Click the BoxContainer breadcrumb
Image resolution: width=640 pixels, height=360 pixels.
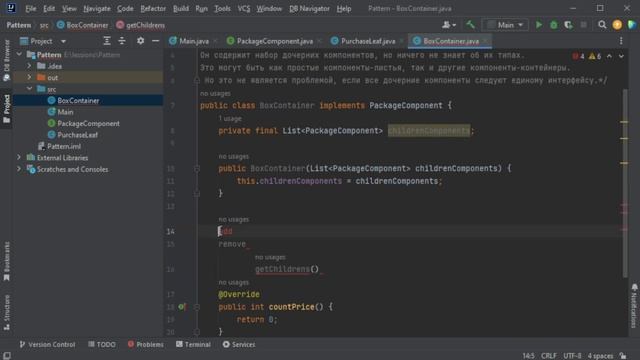(x=83, y=25)
